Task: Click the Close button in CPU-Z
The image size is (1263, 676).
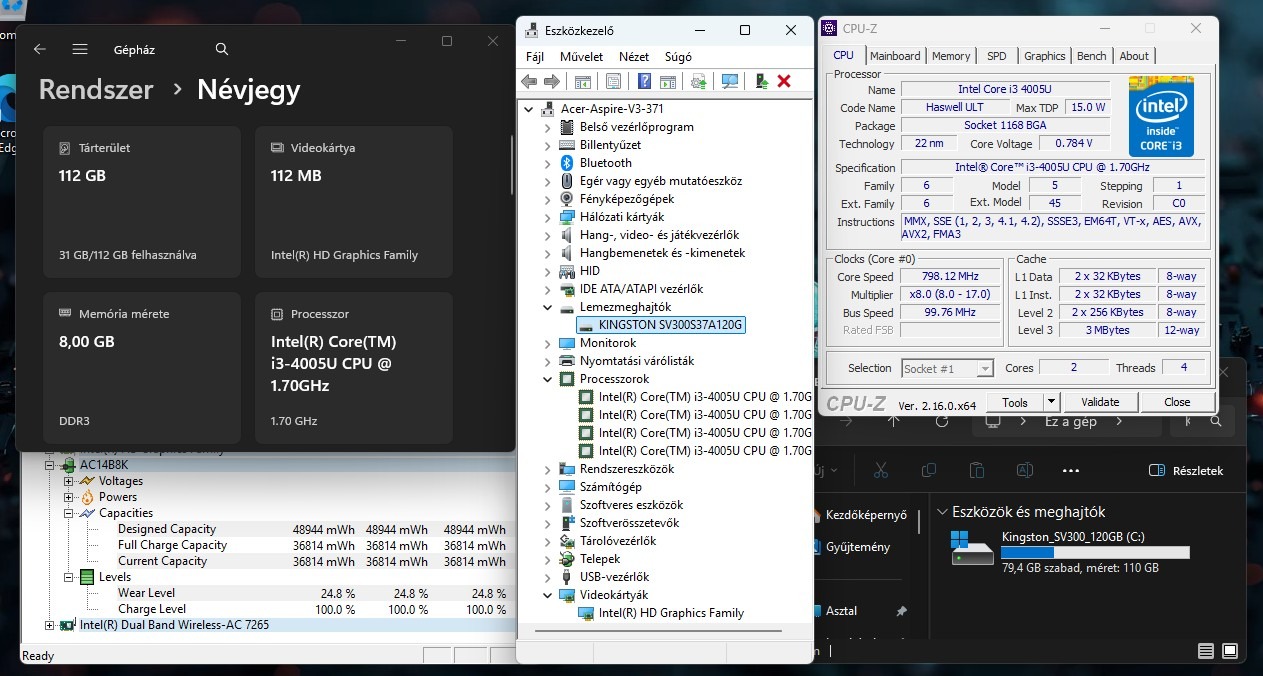Action: click(x=1177, y=402)
